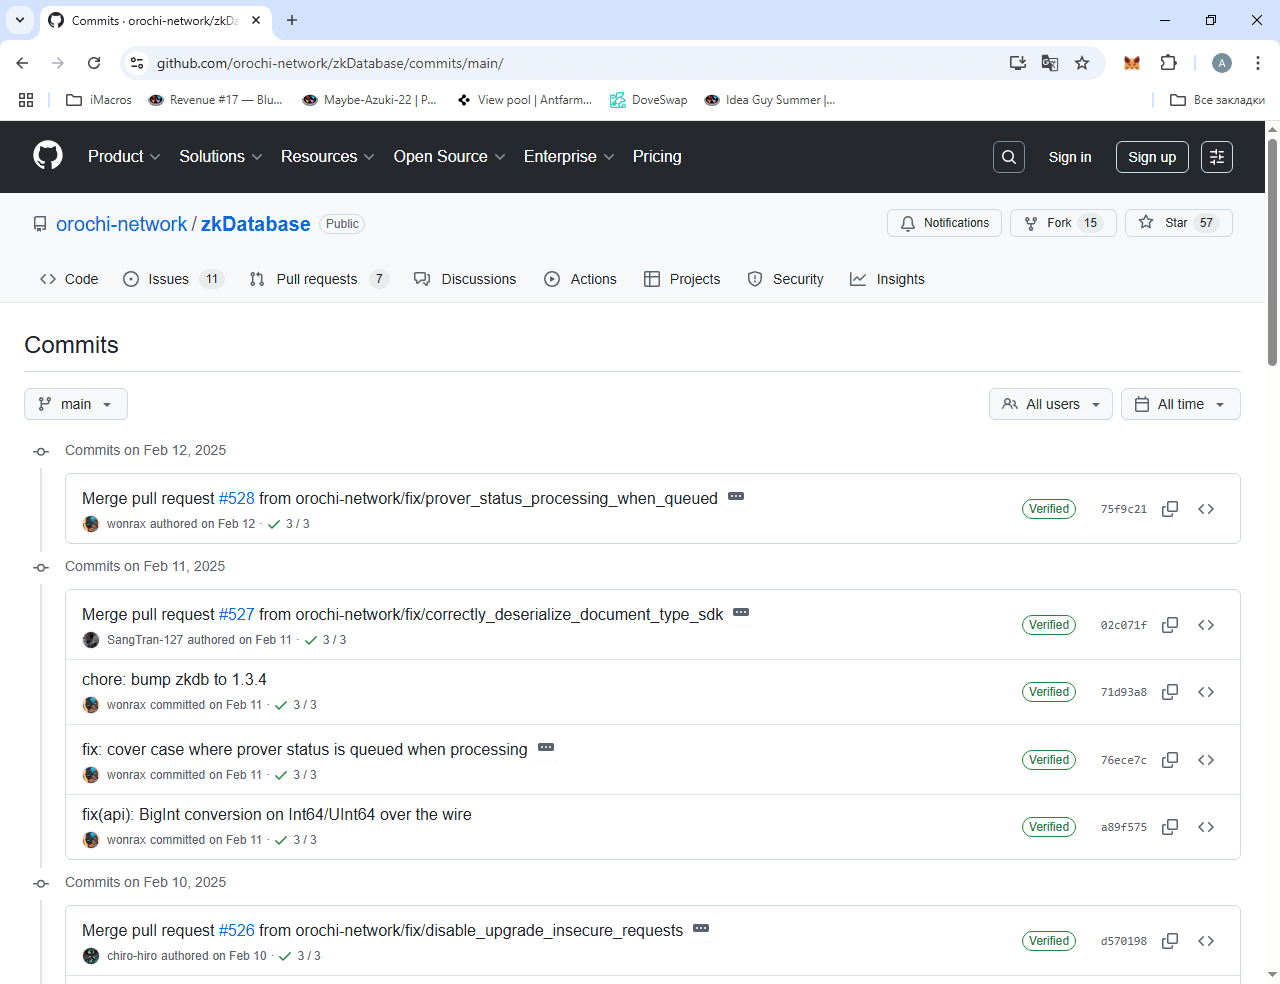Screen dimensions: 1280x984
Task: Open the tab search dropdown arrow
Action: (20, 20)
